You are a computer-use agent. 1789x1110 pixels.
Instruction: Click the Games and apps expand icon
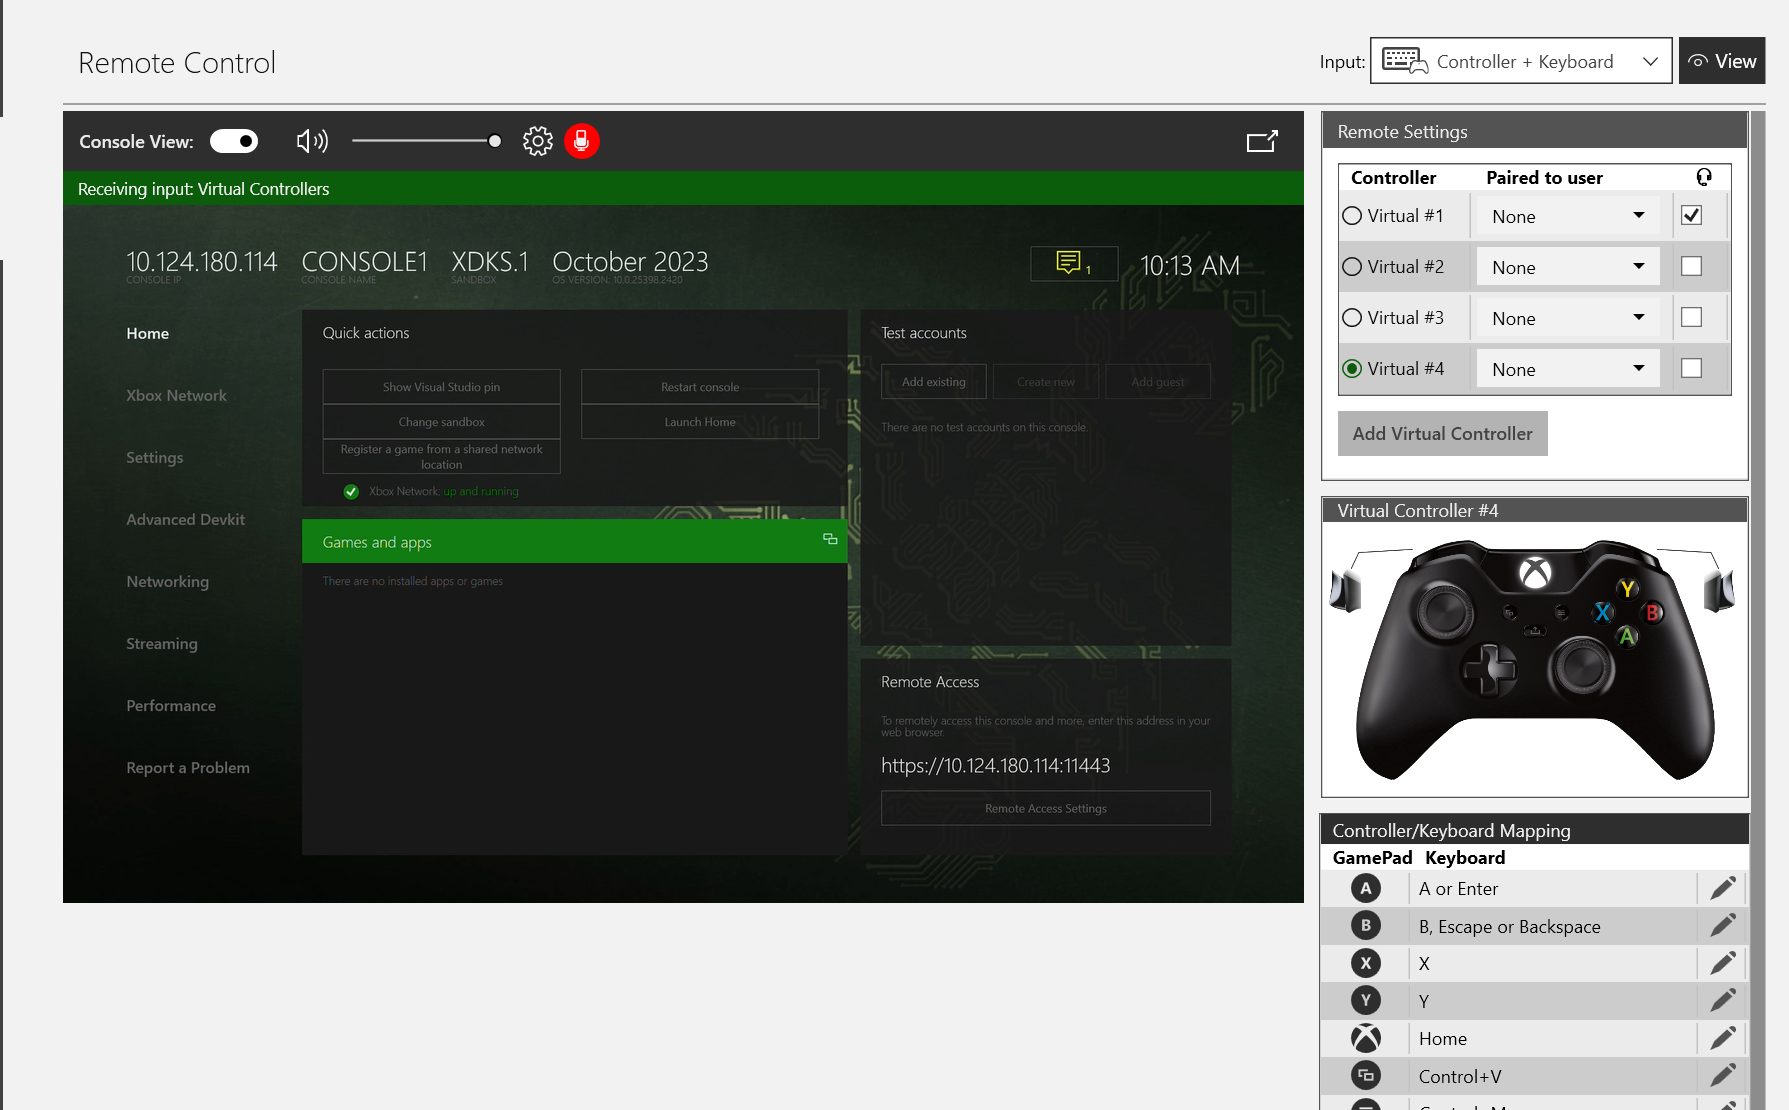coord(830,539)
